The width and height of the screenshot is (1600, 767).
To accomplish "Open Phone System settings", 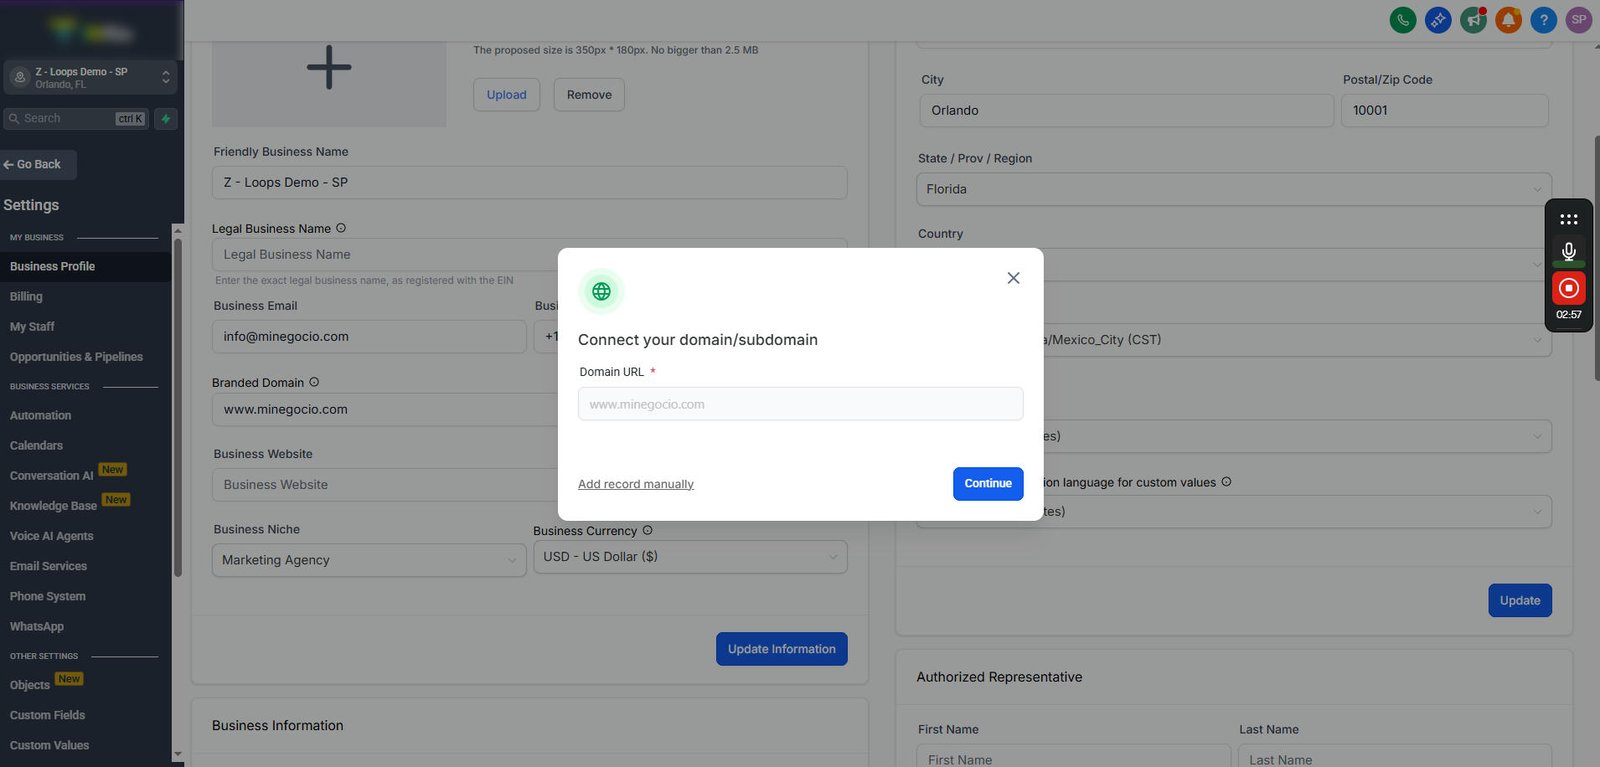I will click(x=48, y=597).
